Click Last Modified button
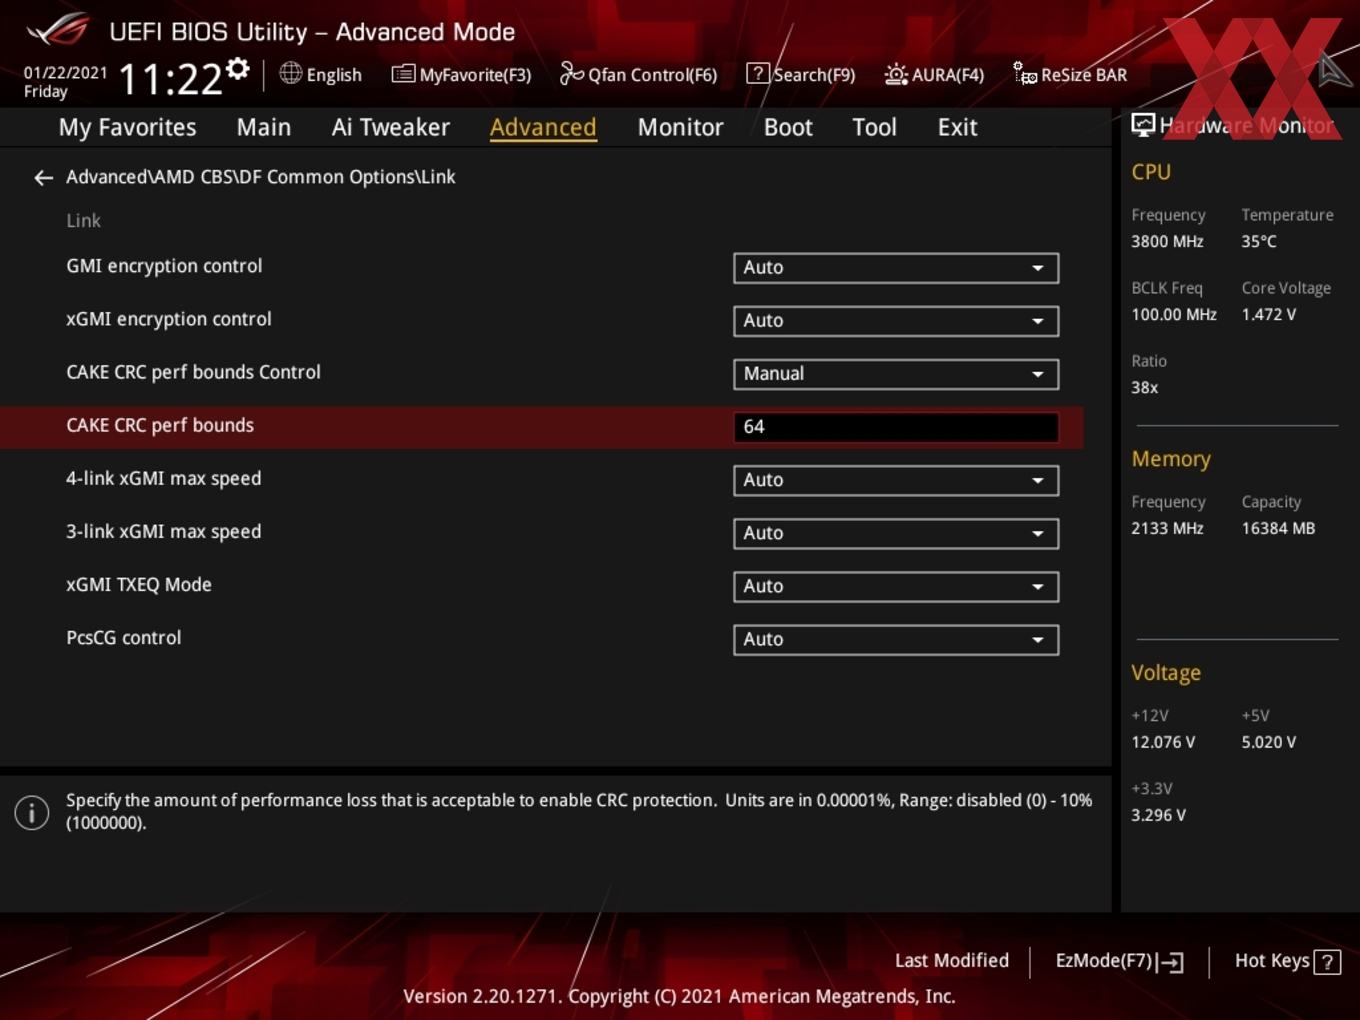The height and width of the screenshot is (1020, 1360). pos(952,961)
